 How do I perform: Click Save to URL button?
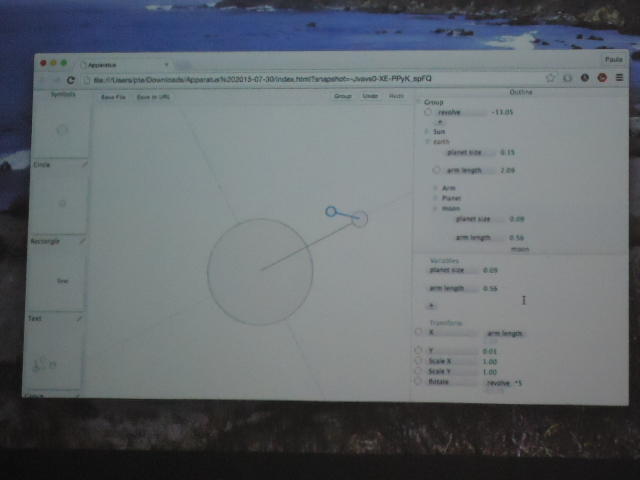153,97
